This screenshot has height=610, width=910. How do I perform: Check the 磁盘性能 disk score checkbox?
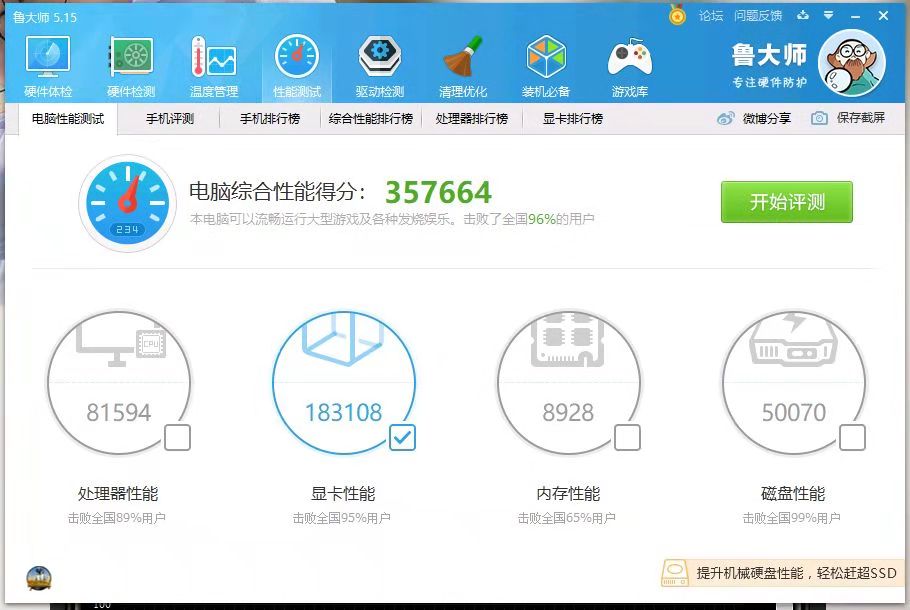point(852,438)
